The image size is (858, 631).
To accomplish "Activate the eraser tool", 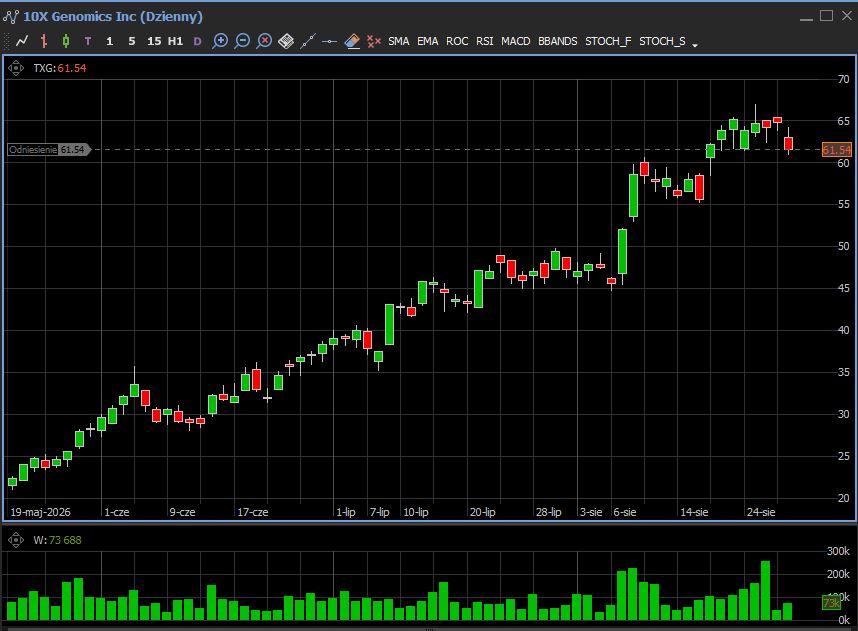I will (x=352, y=41).
